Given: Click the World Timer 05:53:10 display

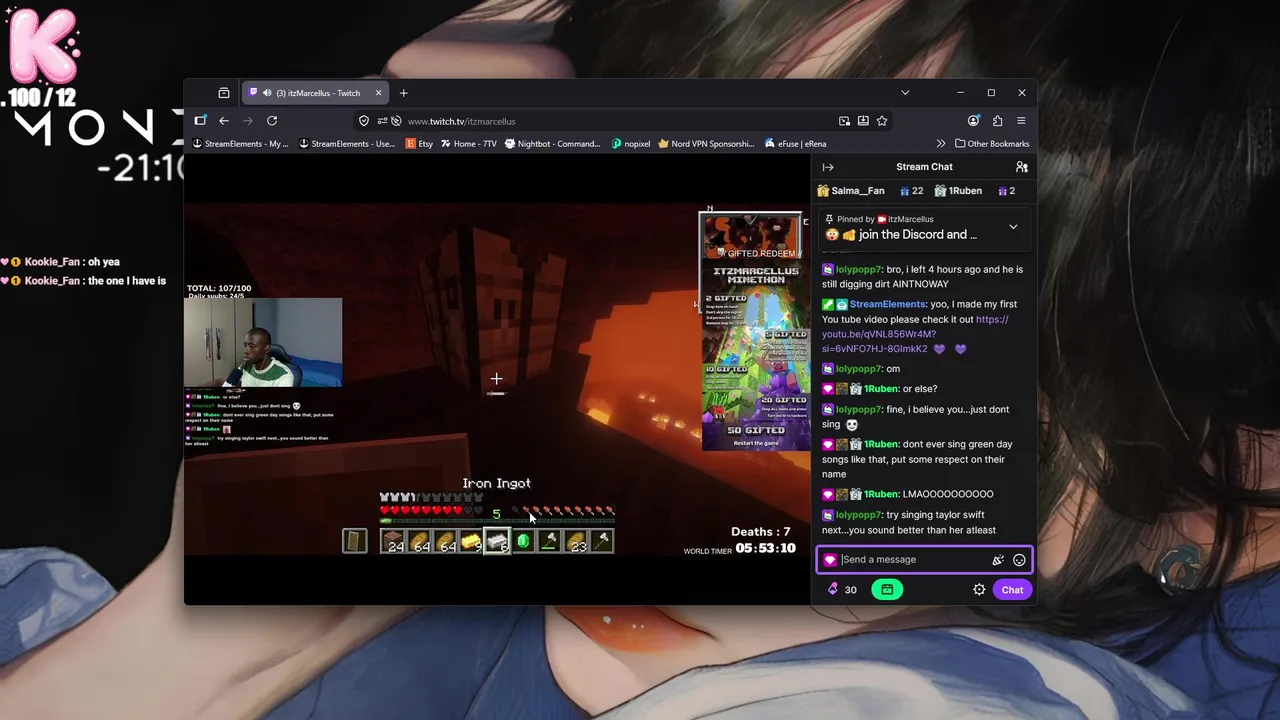Looking at the screenshot, I should point(740,549).
